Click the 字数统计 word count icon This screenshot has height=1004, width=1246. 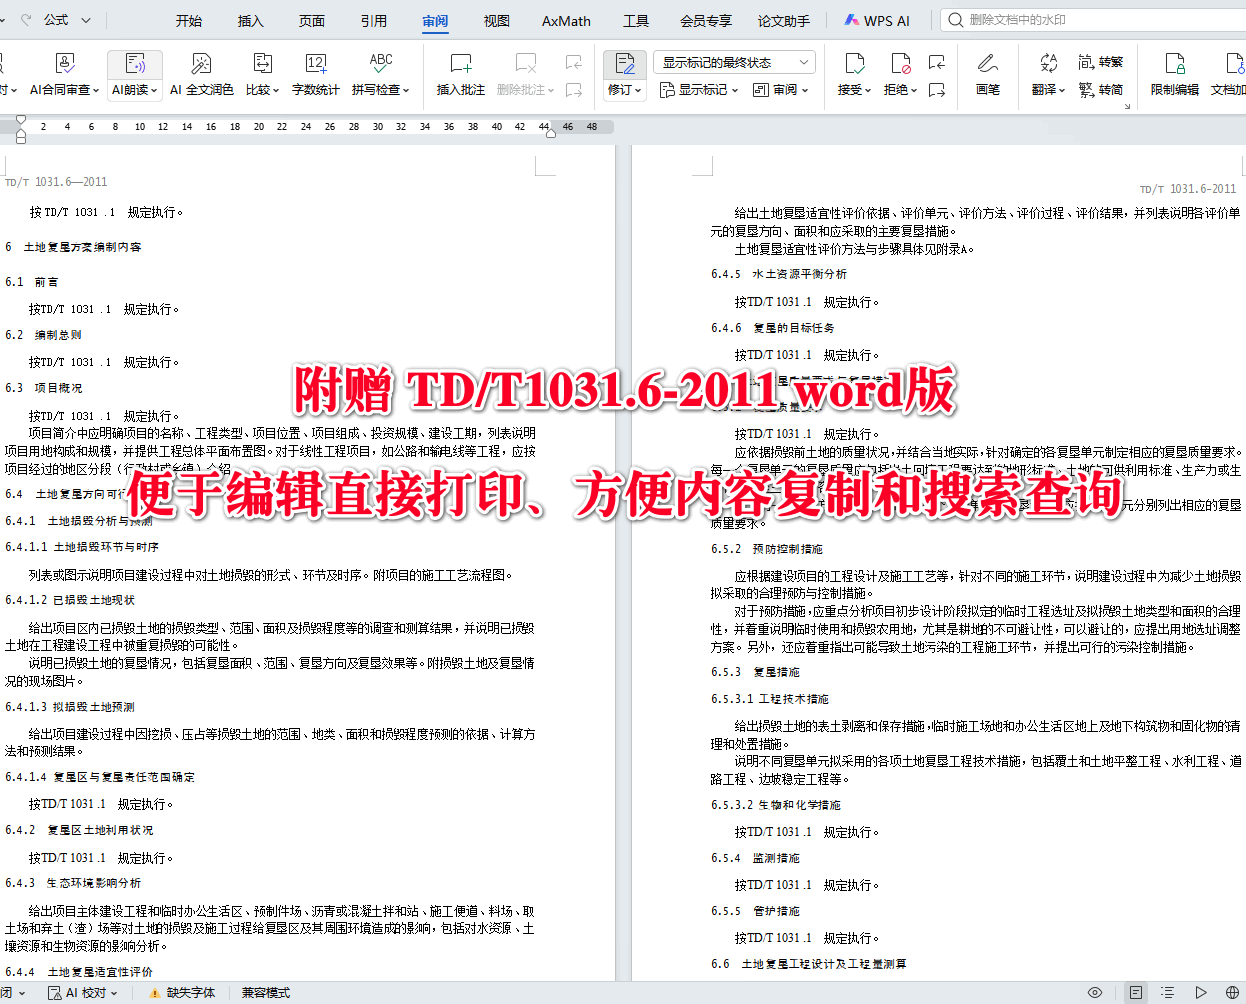tap(316, 64)
